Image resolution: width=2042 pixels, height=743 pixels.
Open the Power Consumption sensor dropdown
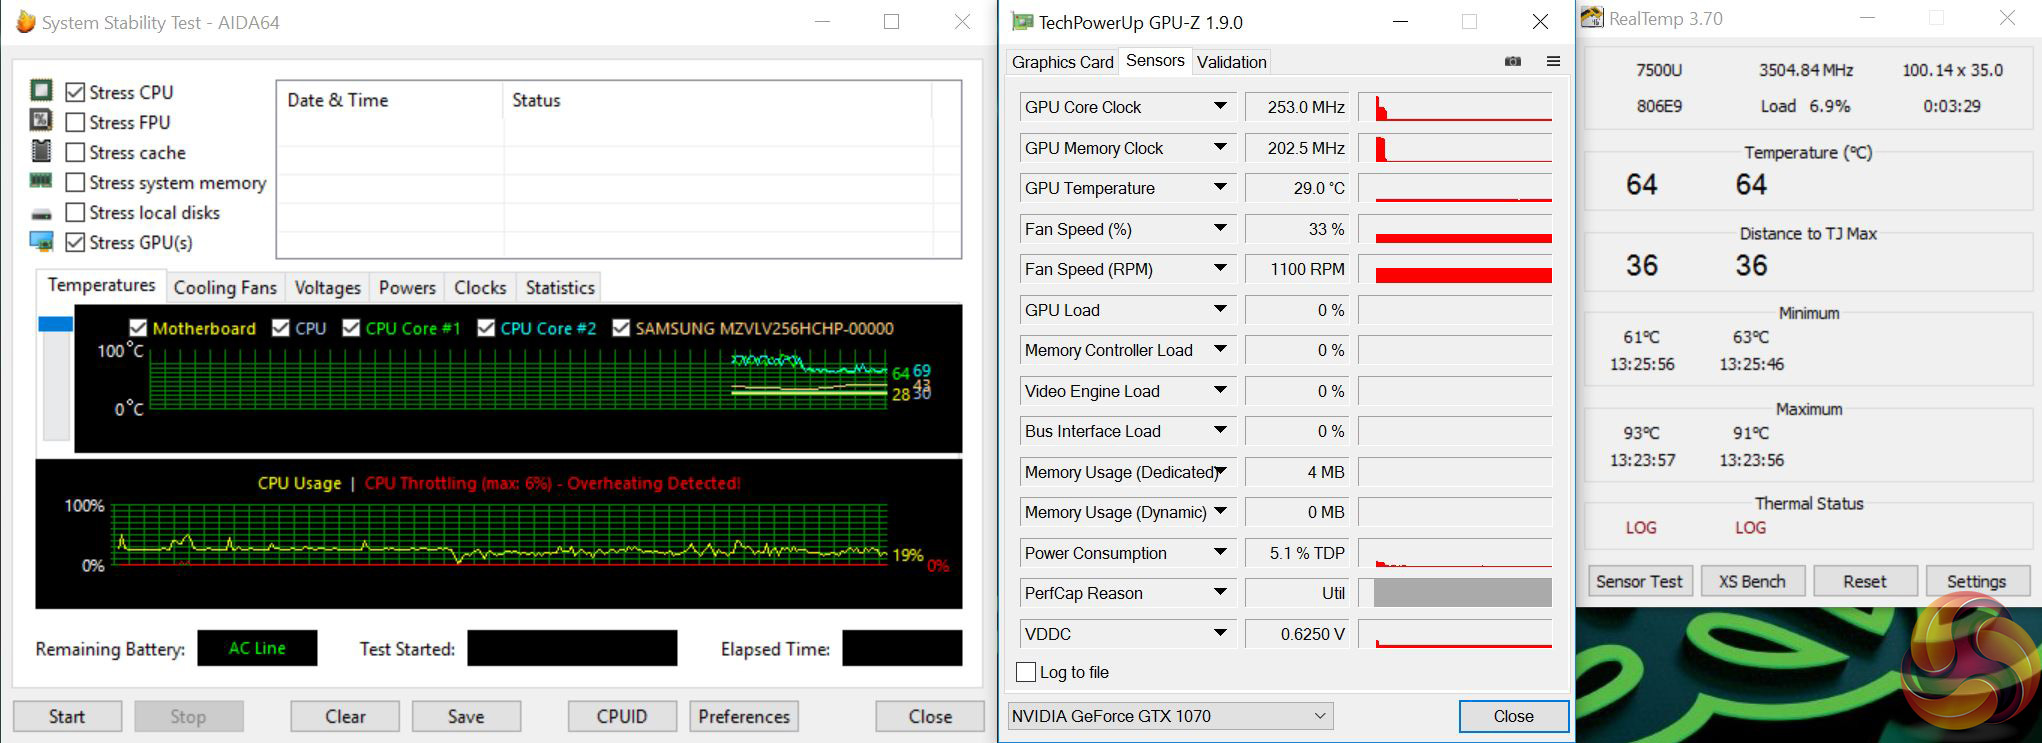tap(1220, 552)
